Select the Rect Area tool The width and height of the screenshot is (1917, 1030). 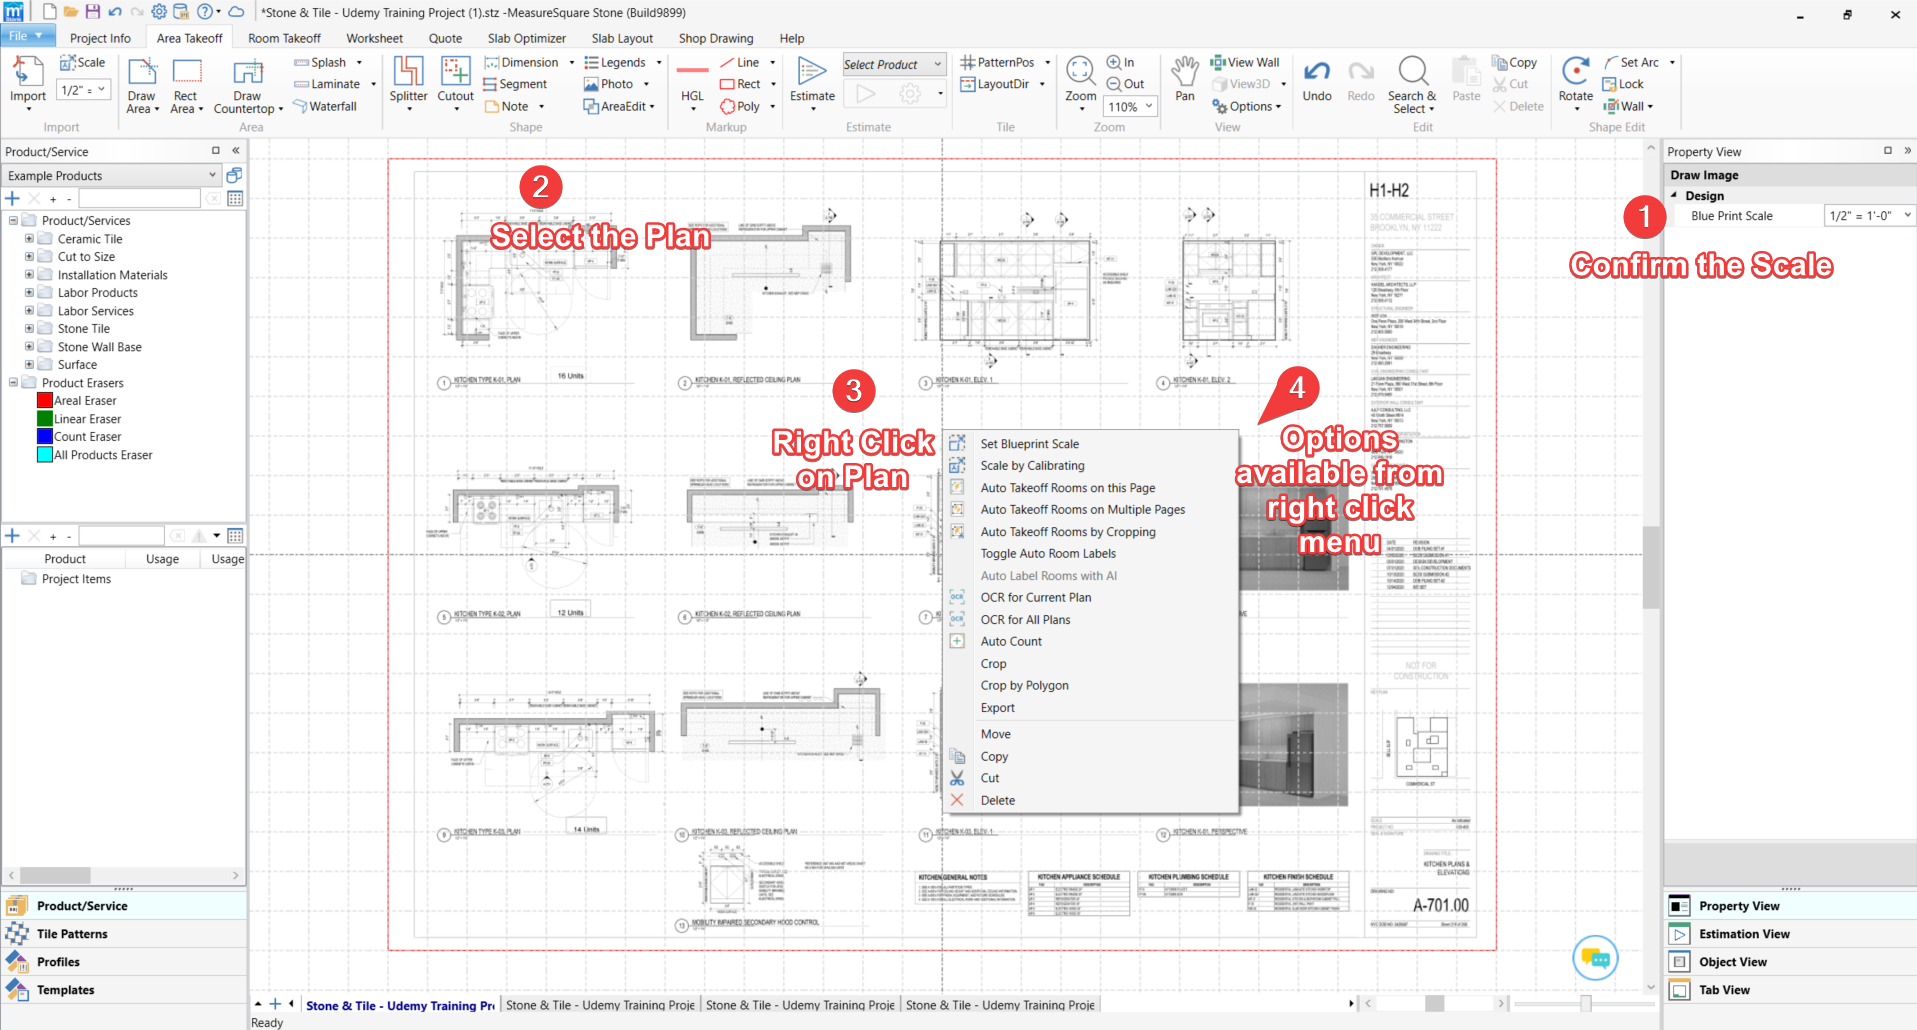pyautogui.click(x=186, y=85)
